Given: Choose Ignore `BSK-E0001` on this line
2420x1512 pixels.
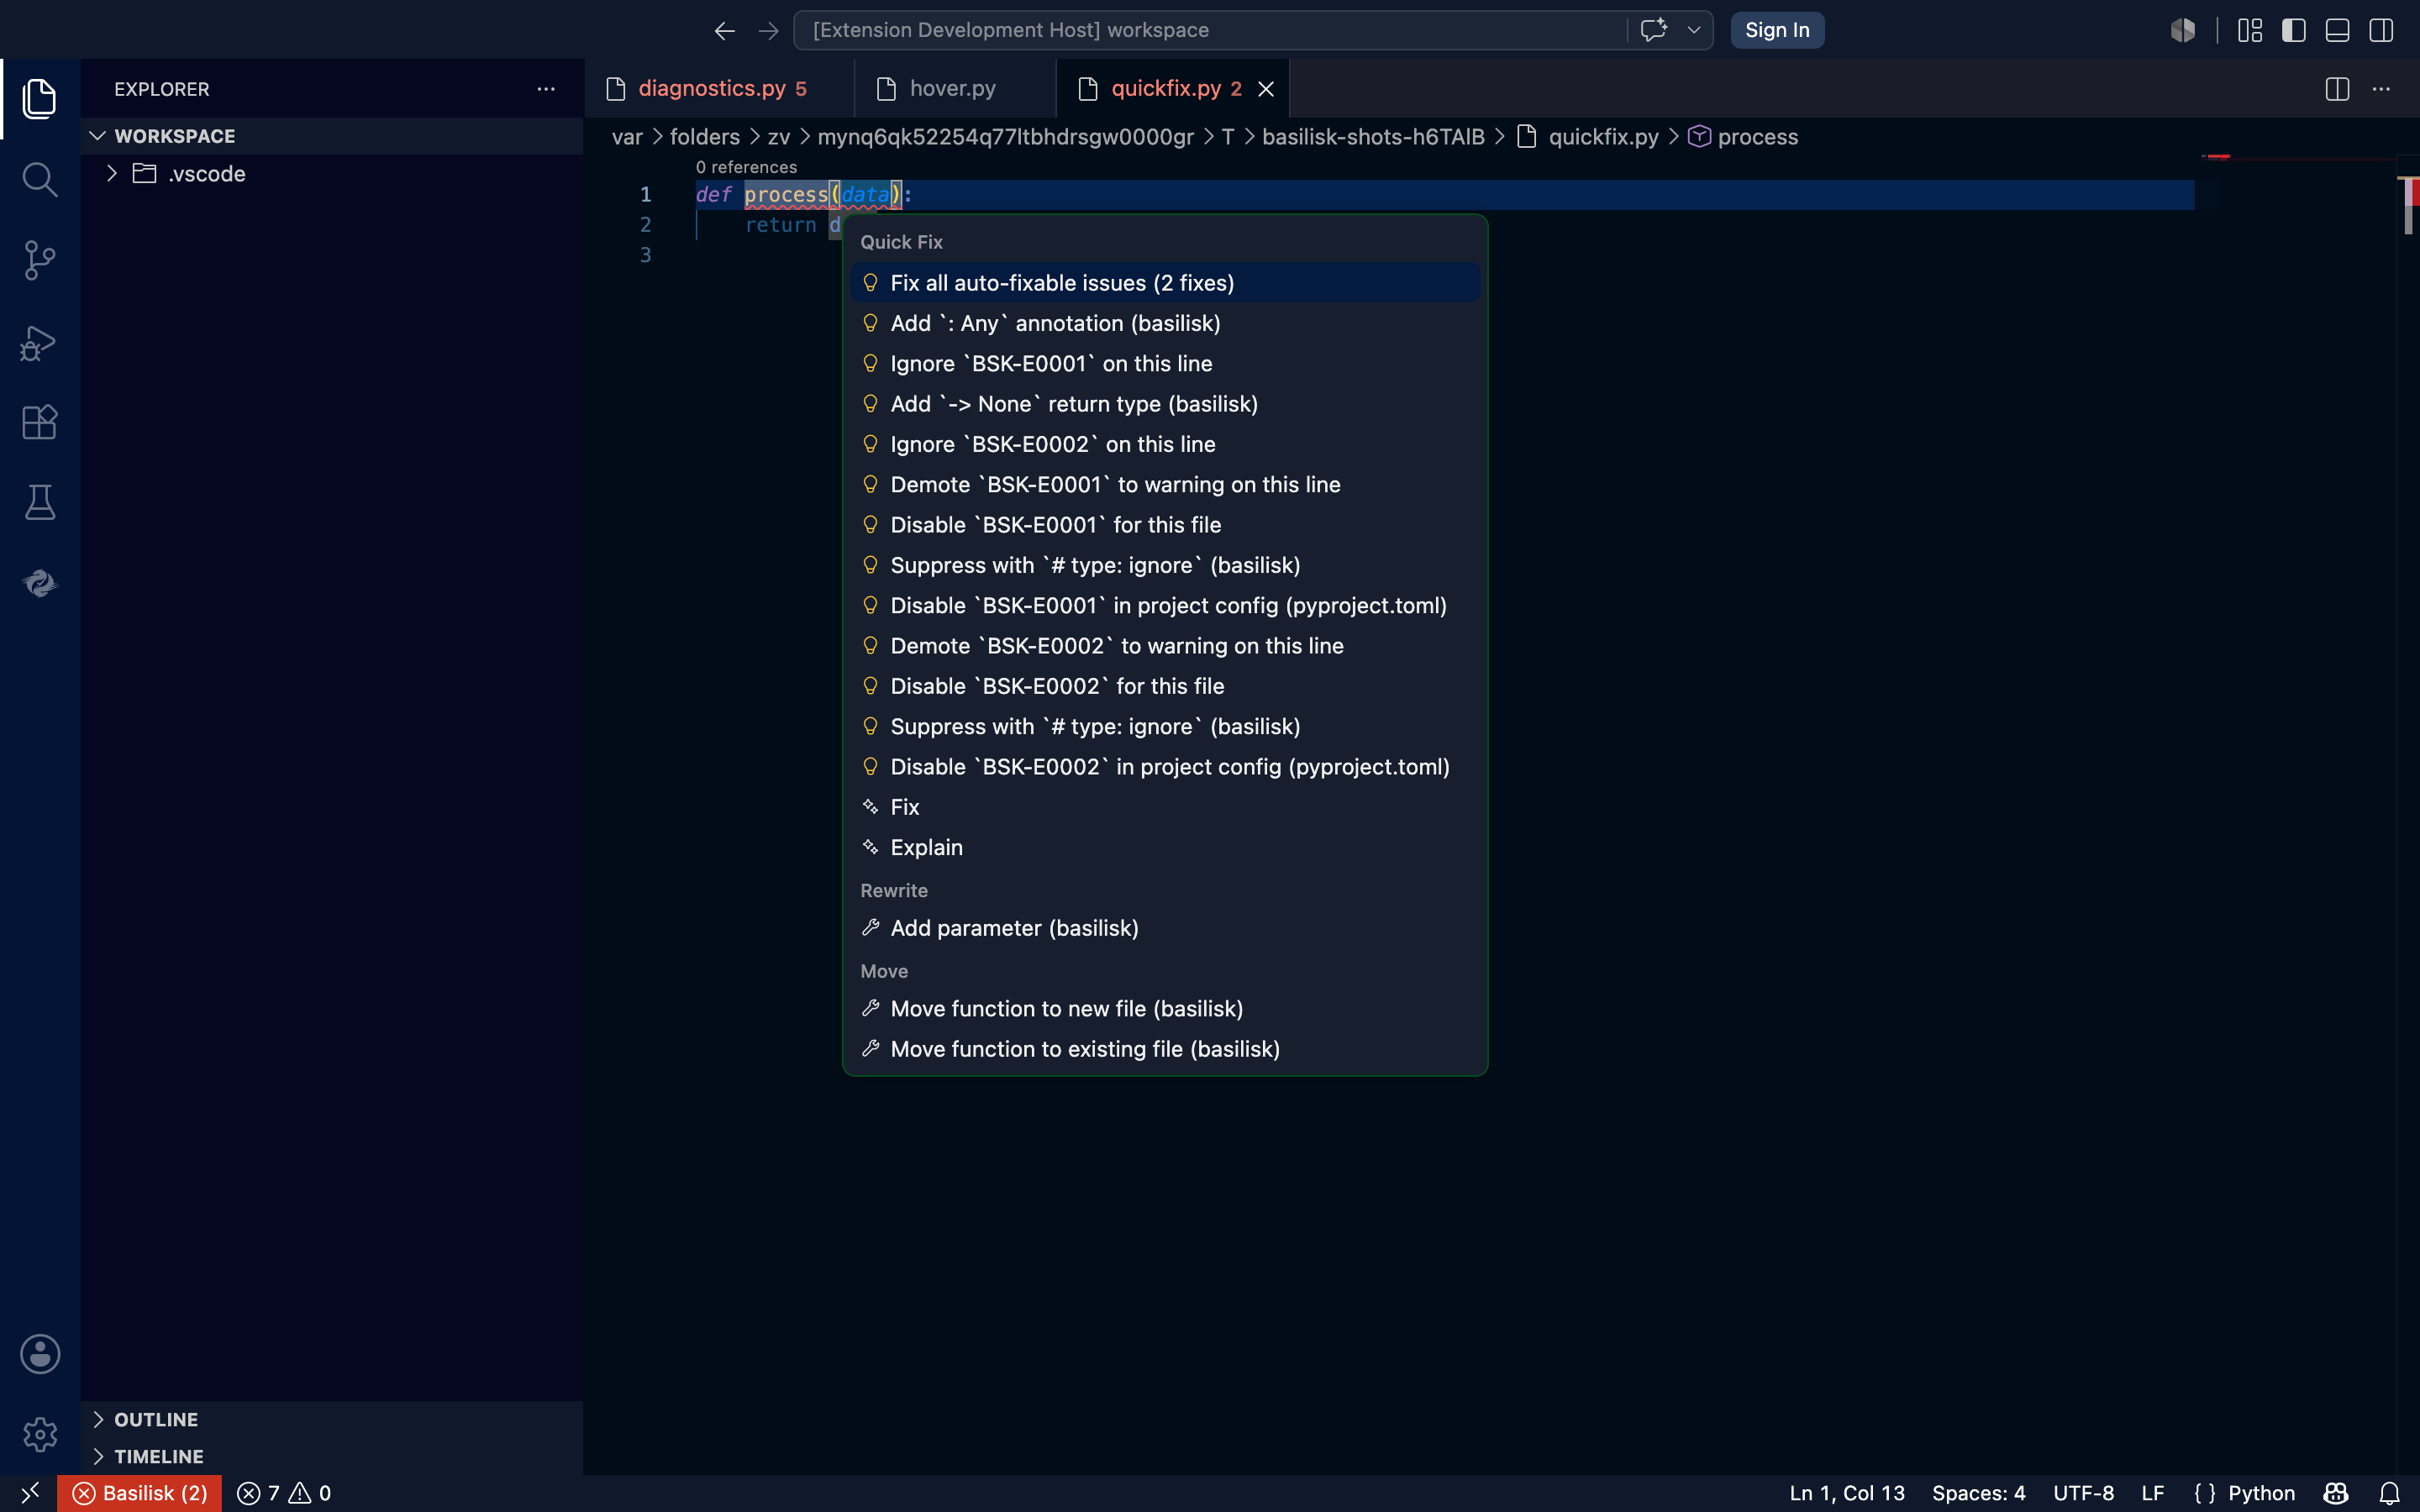Looking at the screenshot, I should pos(1165,364).
